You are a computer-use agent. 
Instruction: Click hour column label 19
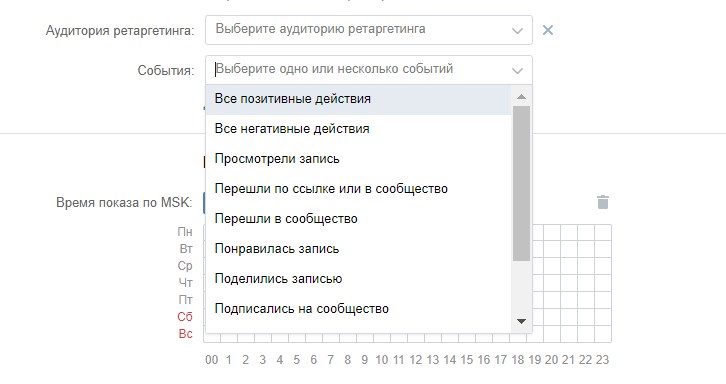pos(535,360)
